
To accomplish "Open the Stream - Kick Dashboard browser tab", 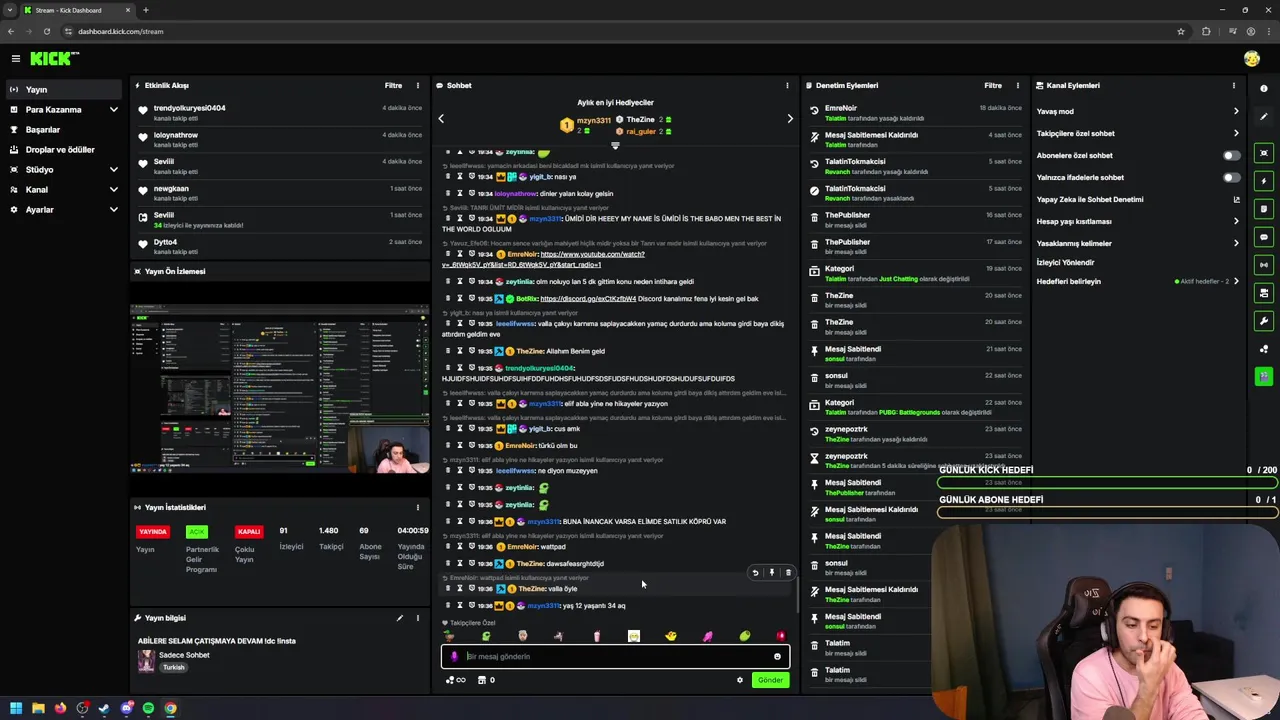I will tap(78, 10).
